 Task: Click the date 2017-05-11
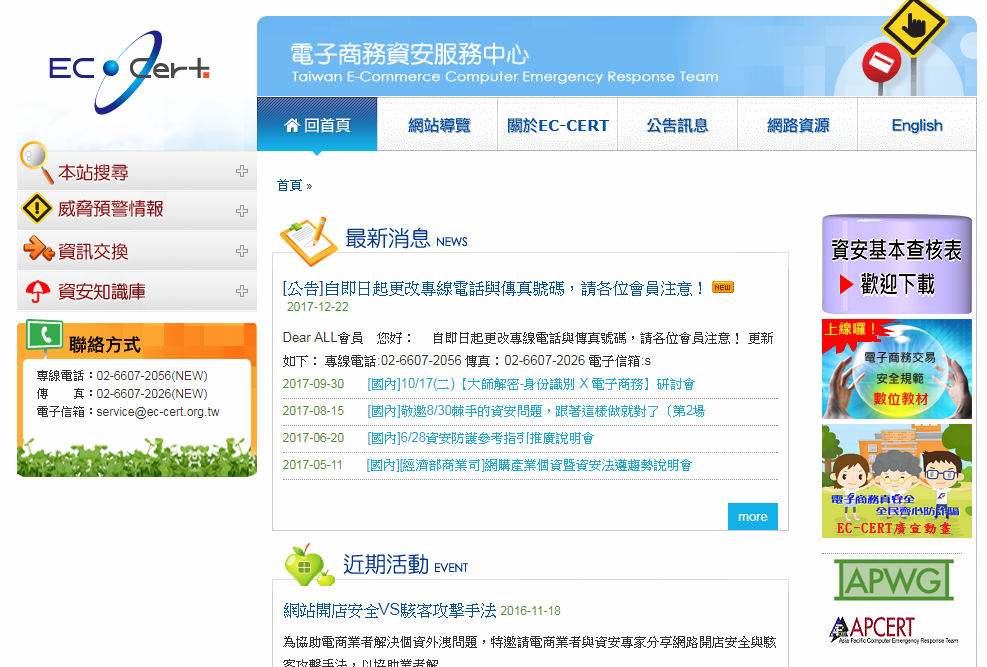[x=312, y=465]
